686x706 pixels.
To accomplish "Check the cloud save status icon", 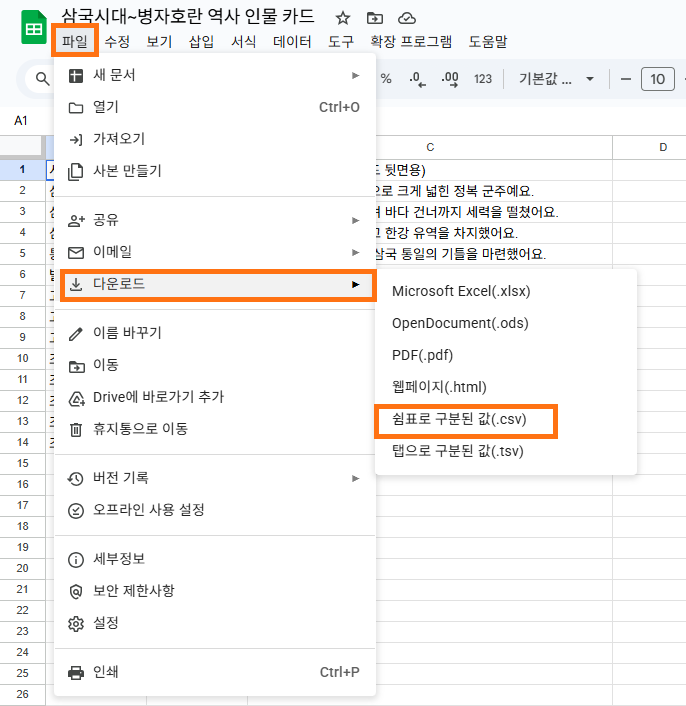I will pyautogui.click(x=407, y=18).
